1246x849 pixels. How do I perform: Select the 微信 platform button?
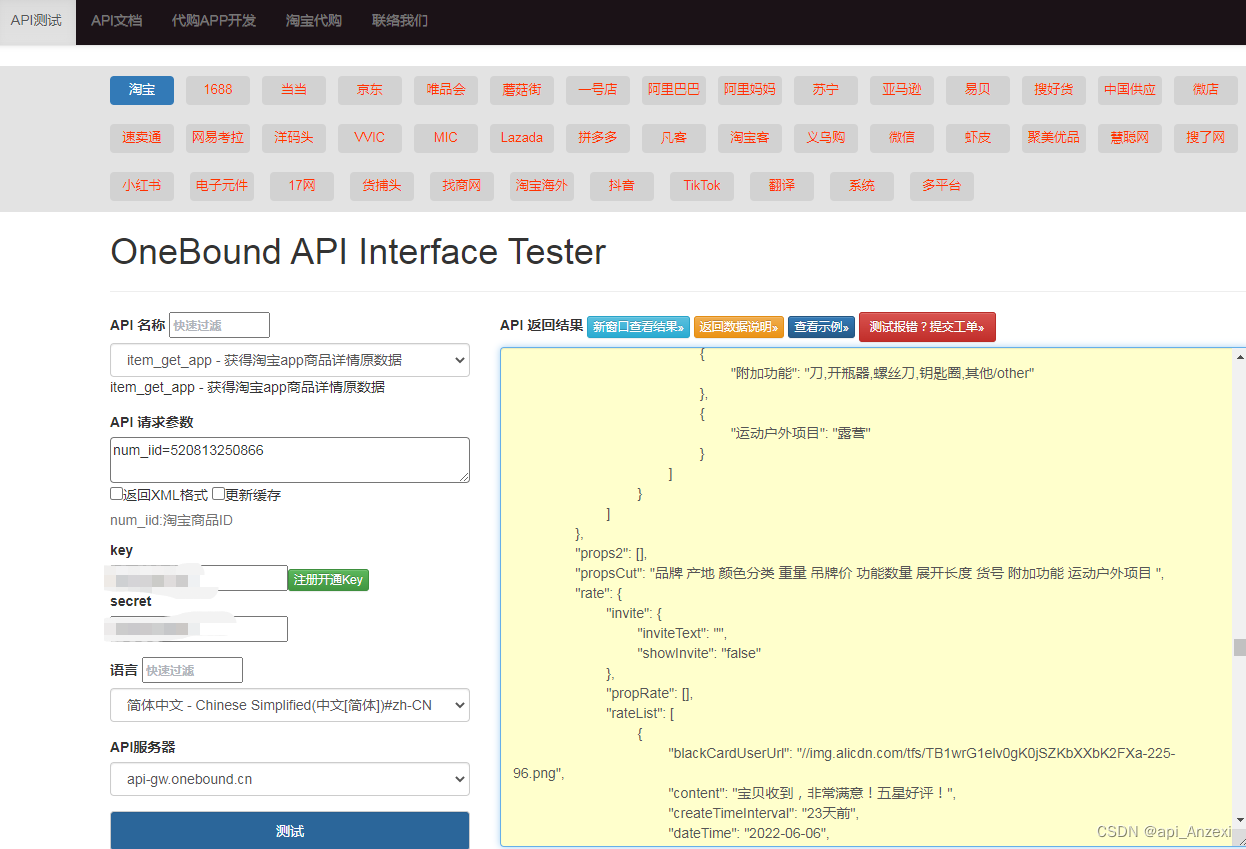[x=902, y=138]
